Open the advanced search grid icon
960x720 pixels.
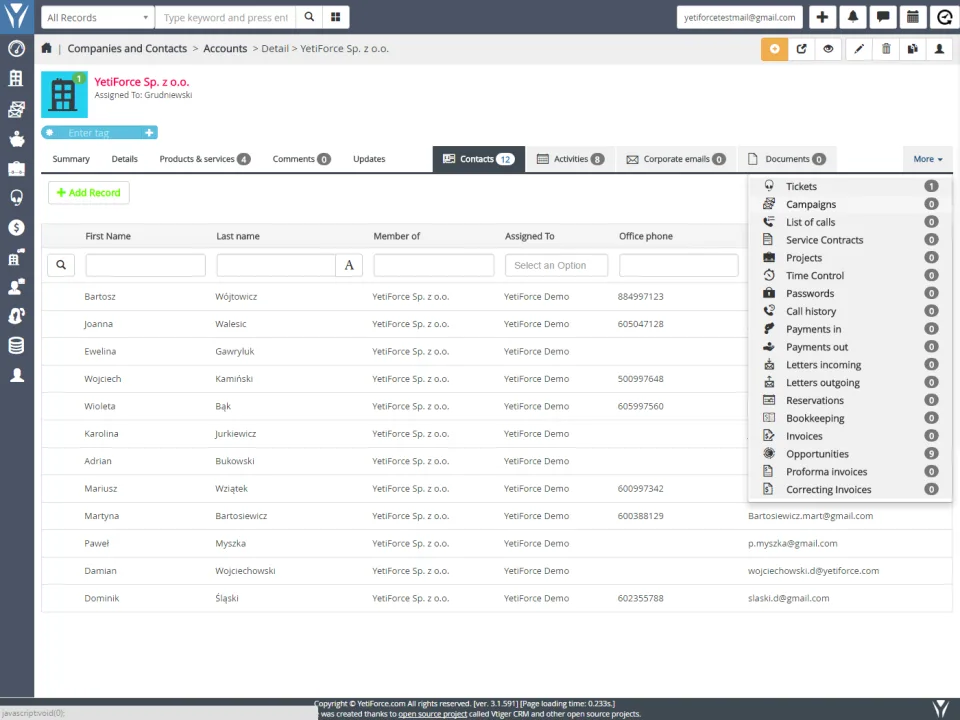point(336,17)
